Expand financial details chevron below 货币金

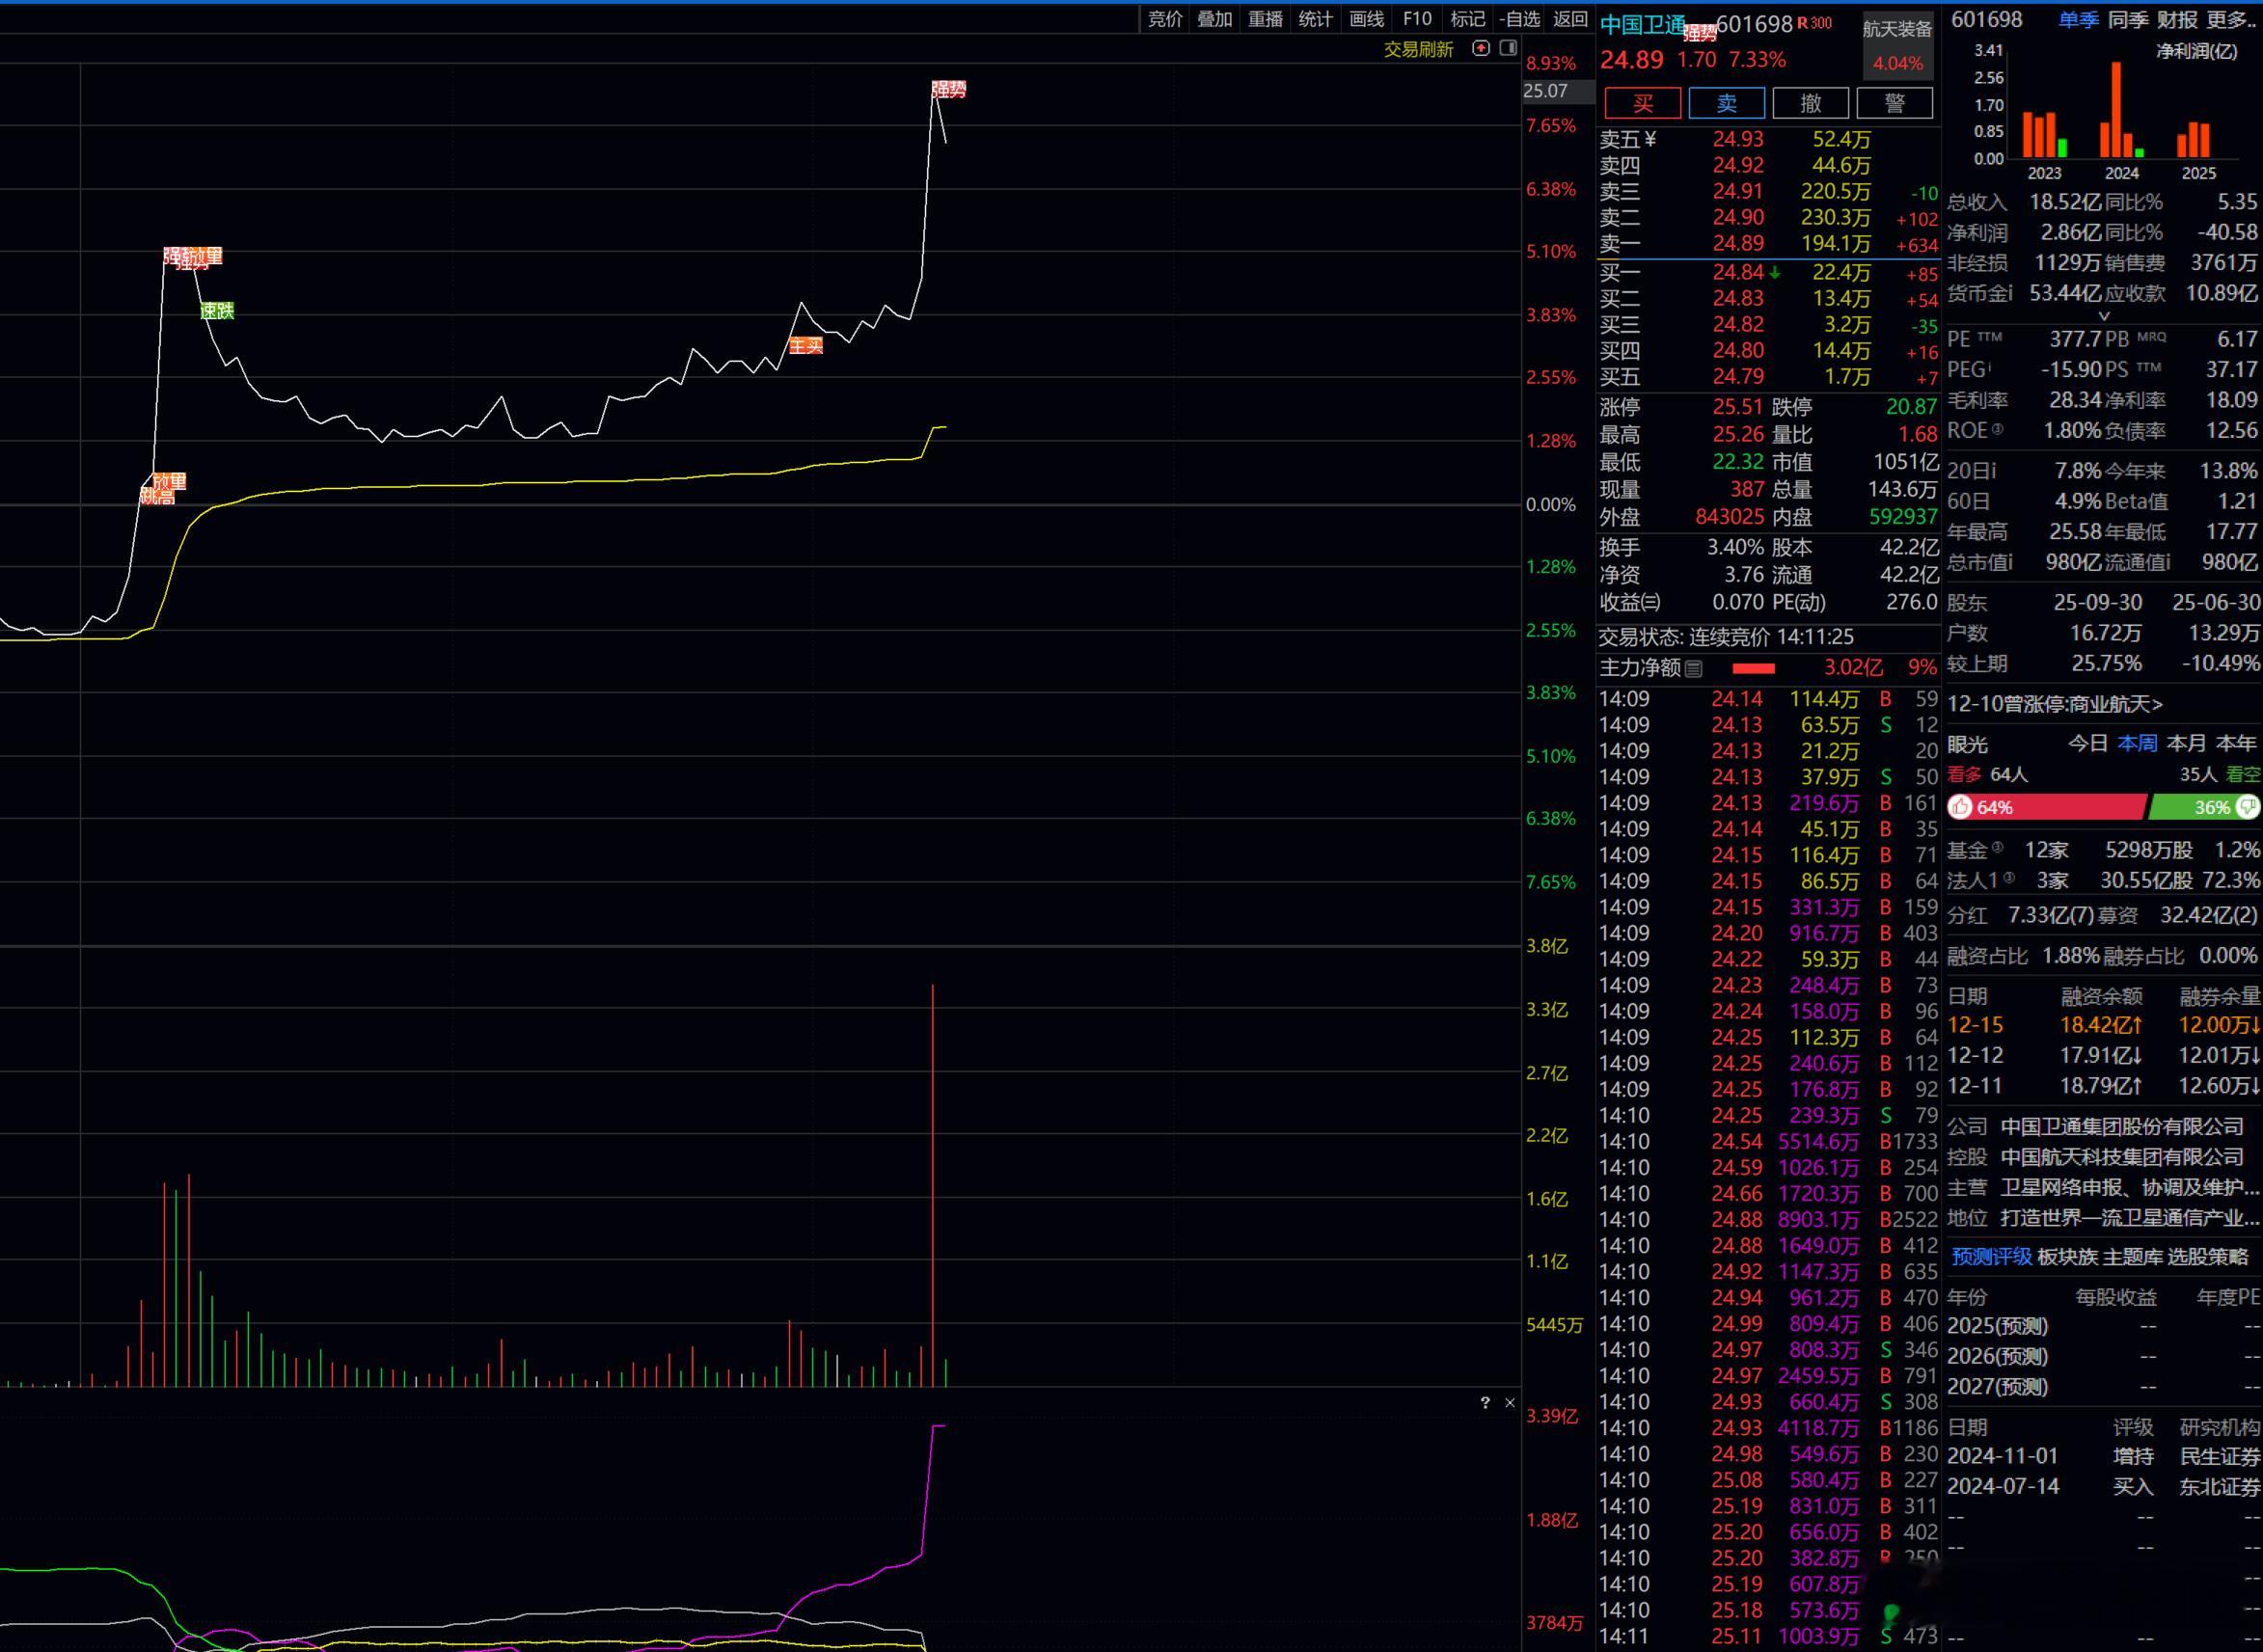coord(2103,316)
